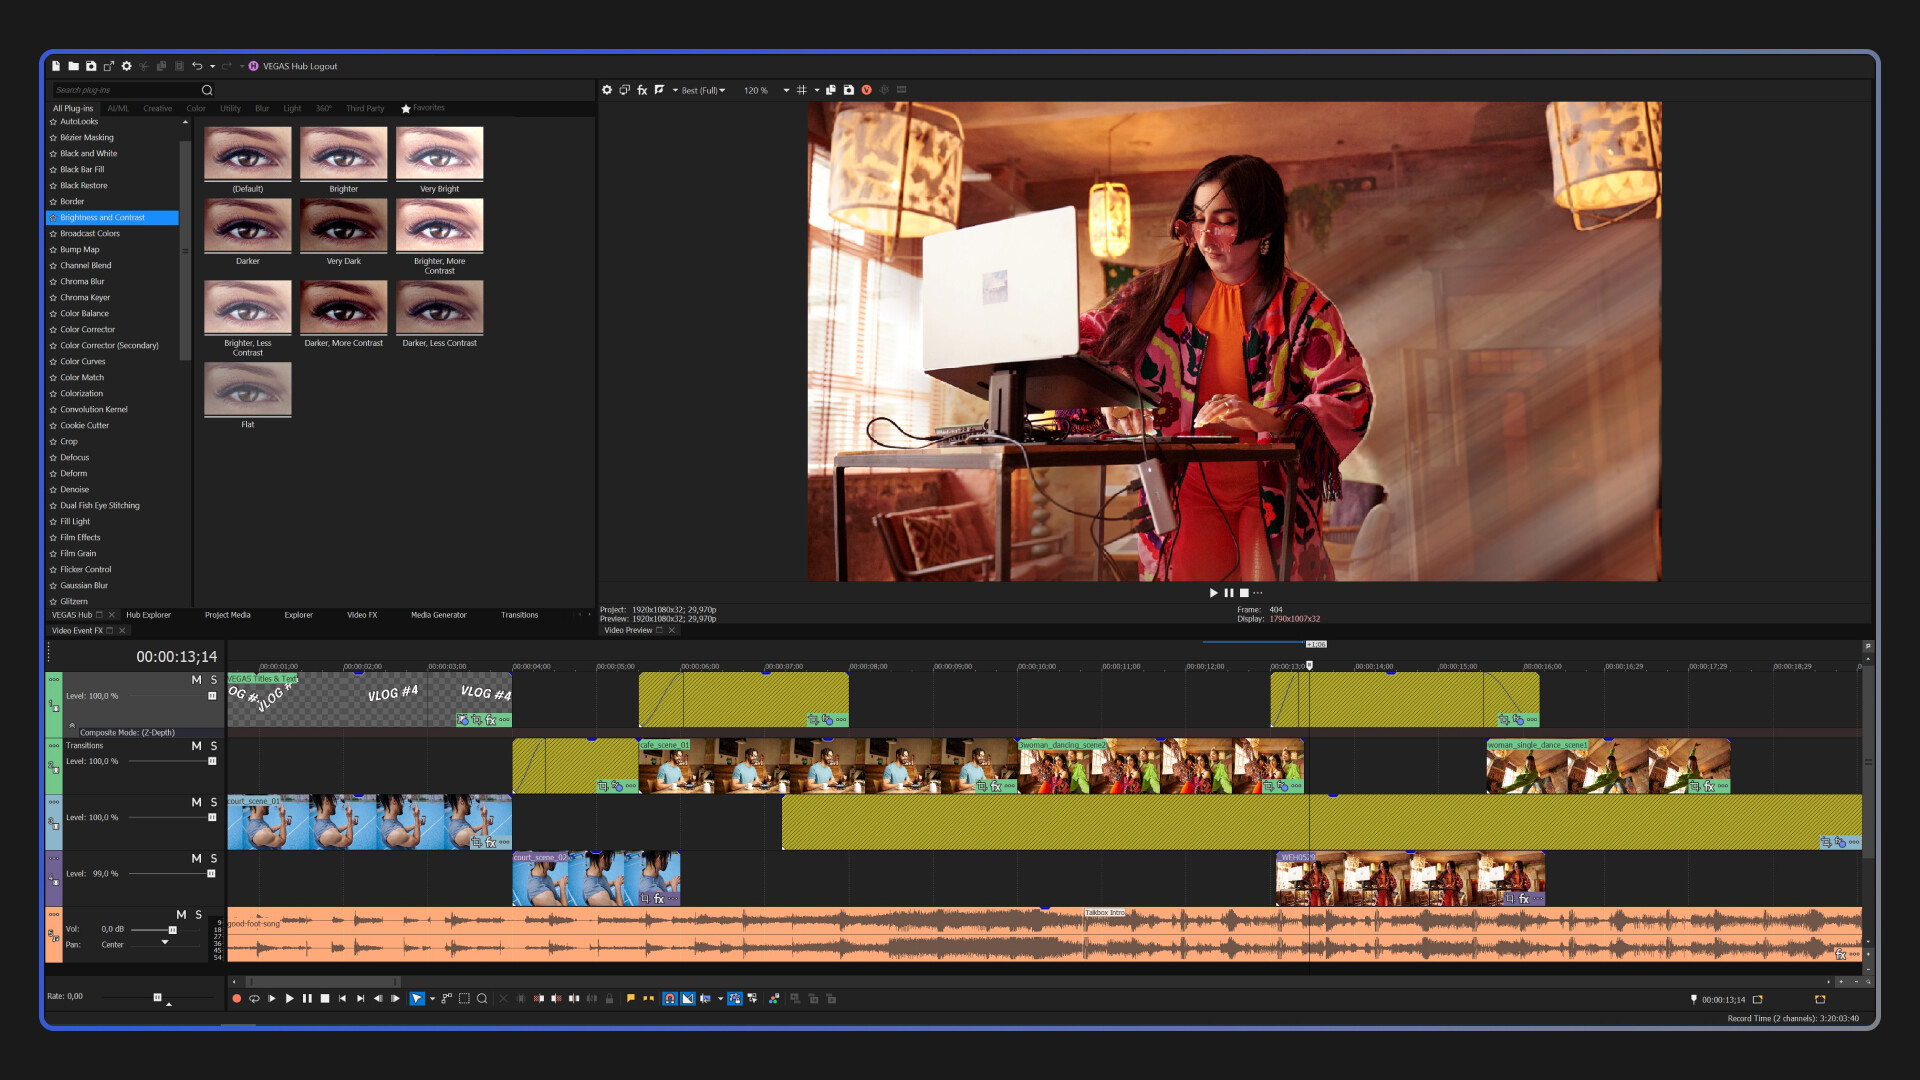This screenshot has width=1920, height=1080.
Task: Activate the Zoom Edit tool
Action: coord(483,998)
